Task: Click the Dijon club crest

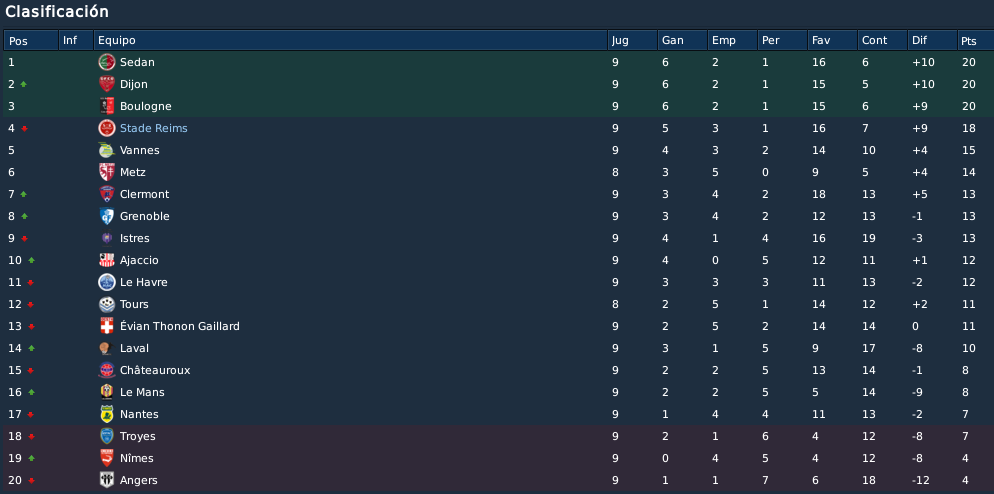Action: pos(106,84)
